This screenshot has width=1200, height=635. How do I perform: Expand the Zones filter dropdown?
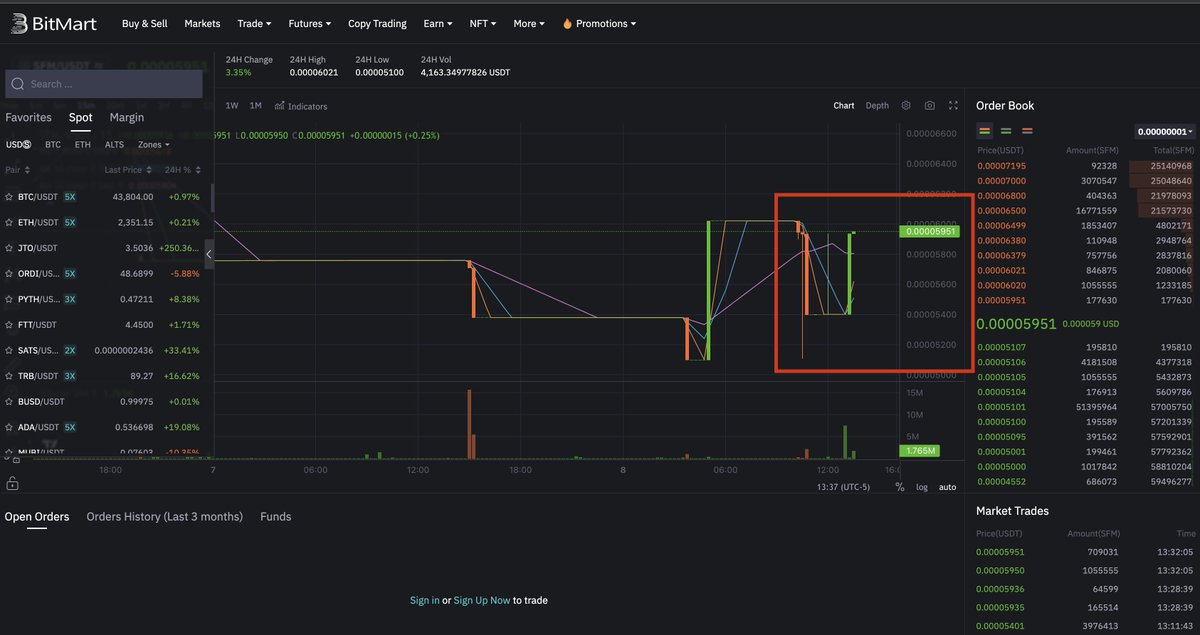click(153, 144)
